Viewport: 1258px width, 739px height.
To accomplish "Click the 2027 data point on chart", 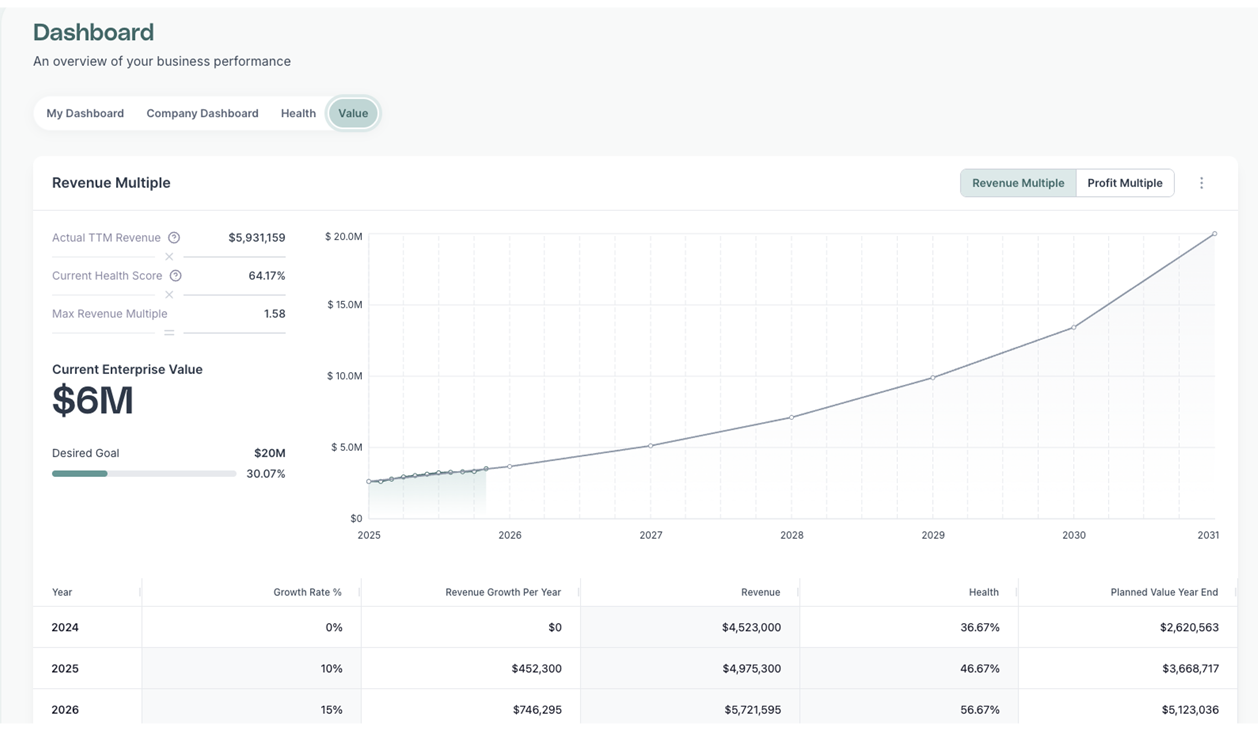I will click(651, 446).
